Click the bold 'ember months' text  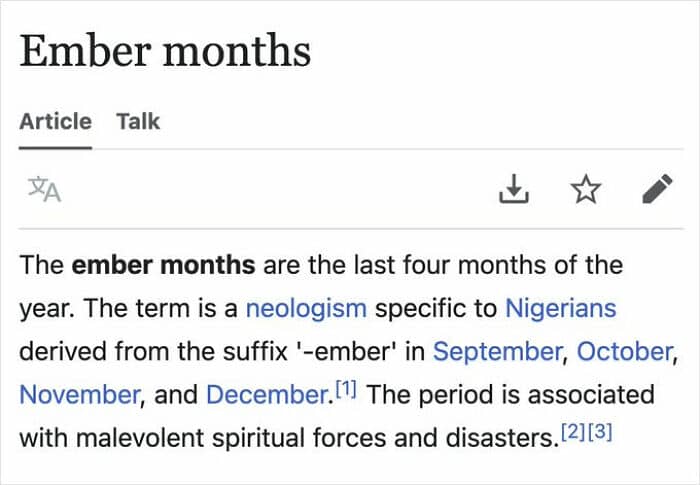164,266
